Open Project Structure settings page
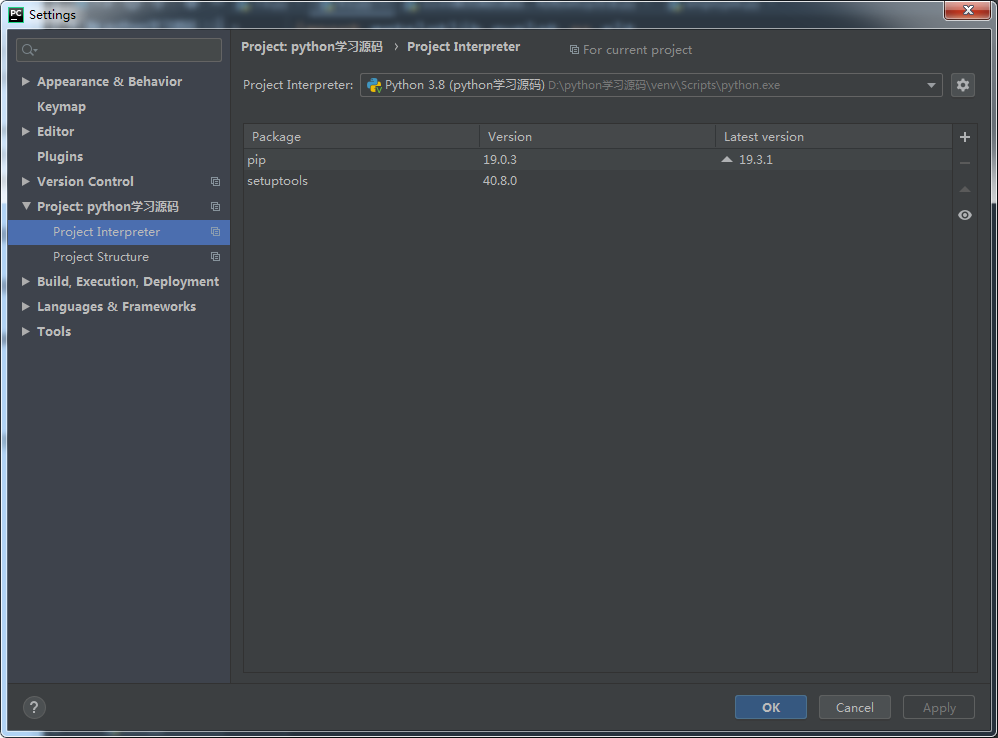This screenshot has height=738, width=998. pyautogui.click(x=101, y=256)
